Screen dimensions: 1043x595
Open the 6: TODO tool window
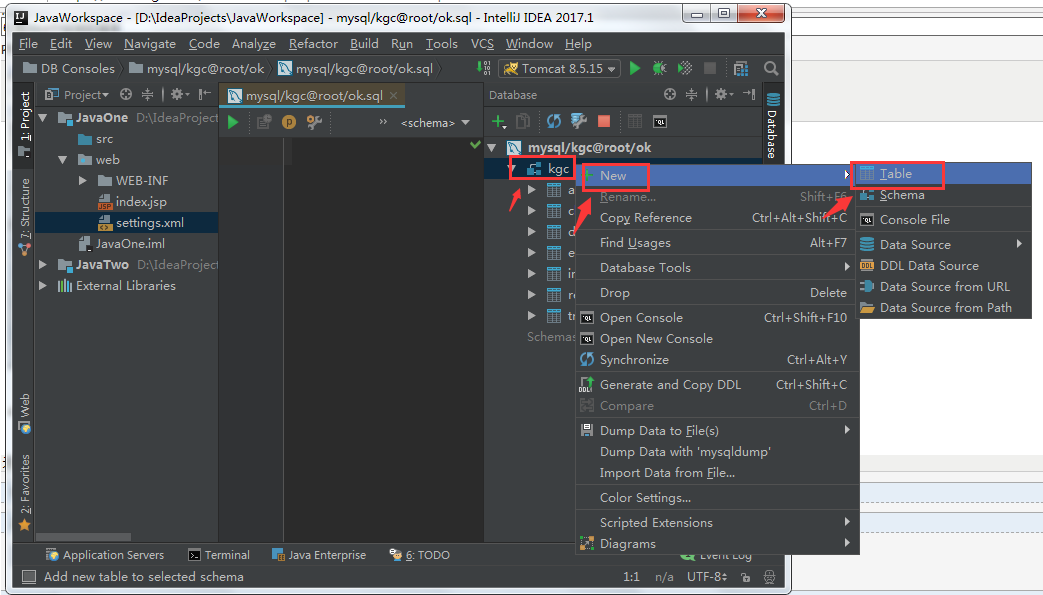(x=420, y=555)
